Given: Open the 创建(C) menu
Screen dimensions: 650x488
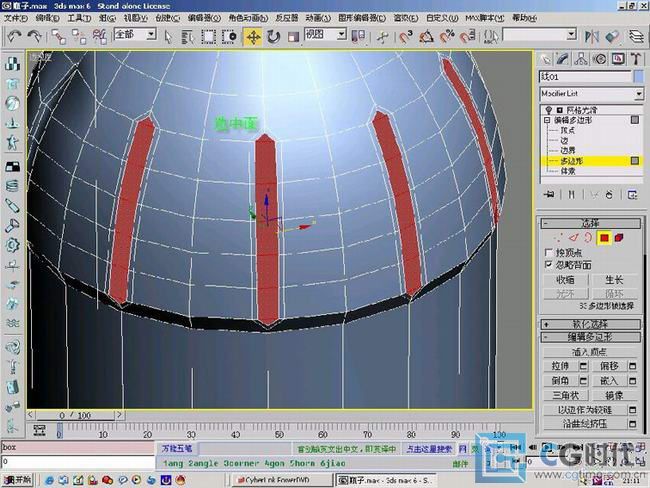Looking at the screenshot, I should point(167,18).
